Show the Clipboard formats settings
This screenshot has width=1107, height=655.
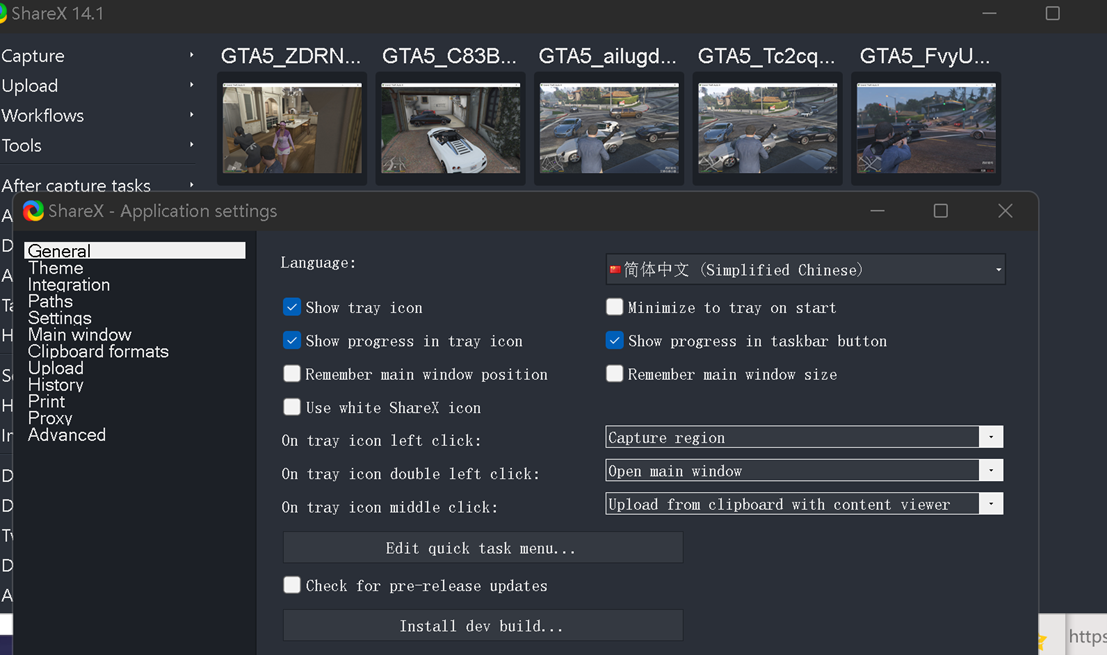pos(98,351)
